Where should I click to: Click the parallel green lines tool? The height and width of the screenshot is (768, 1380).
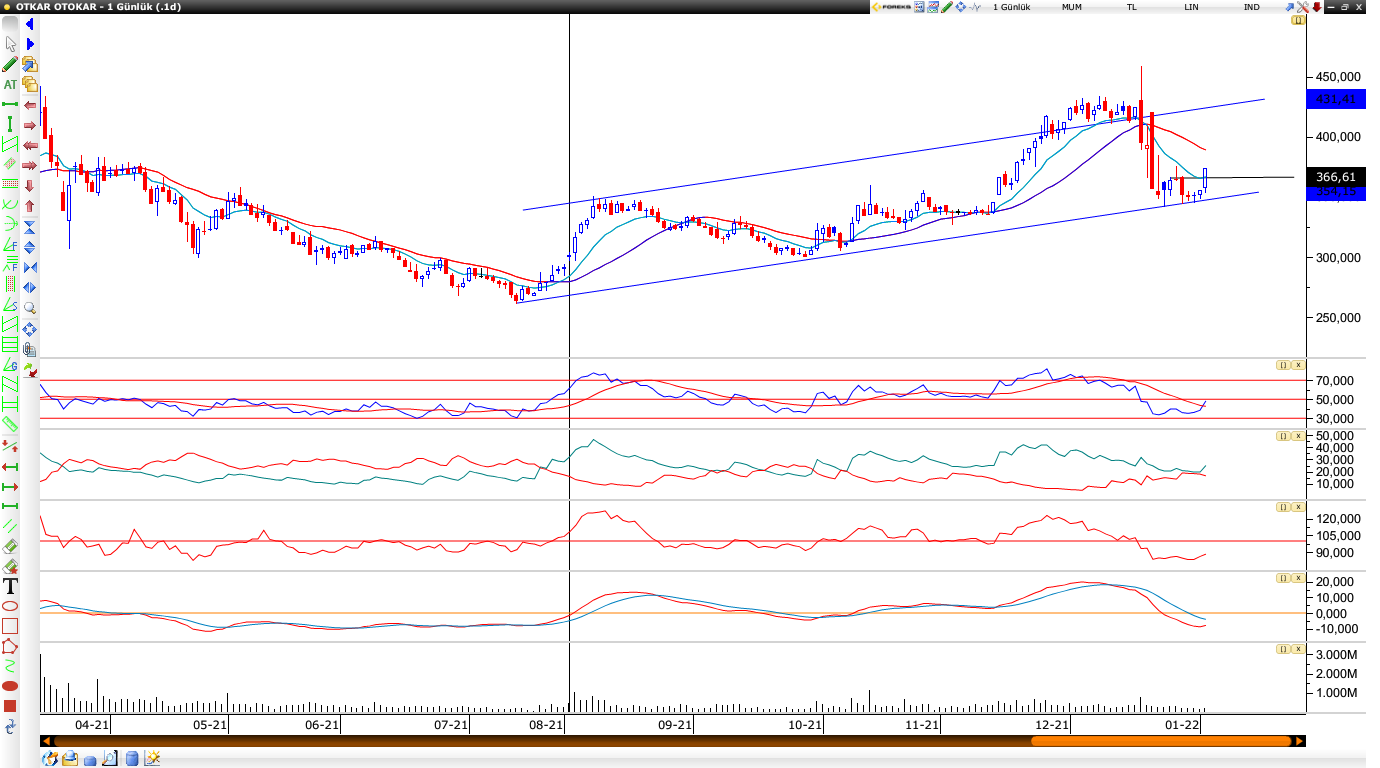[10, 525]
